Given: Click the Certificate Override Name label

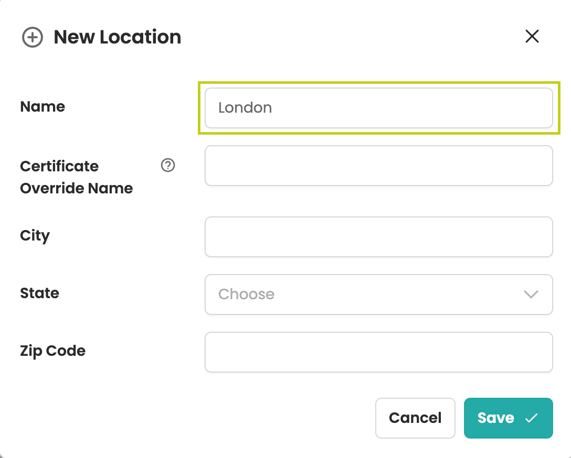Looking at the screenshot, I should pos(76,177).
